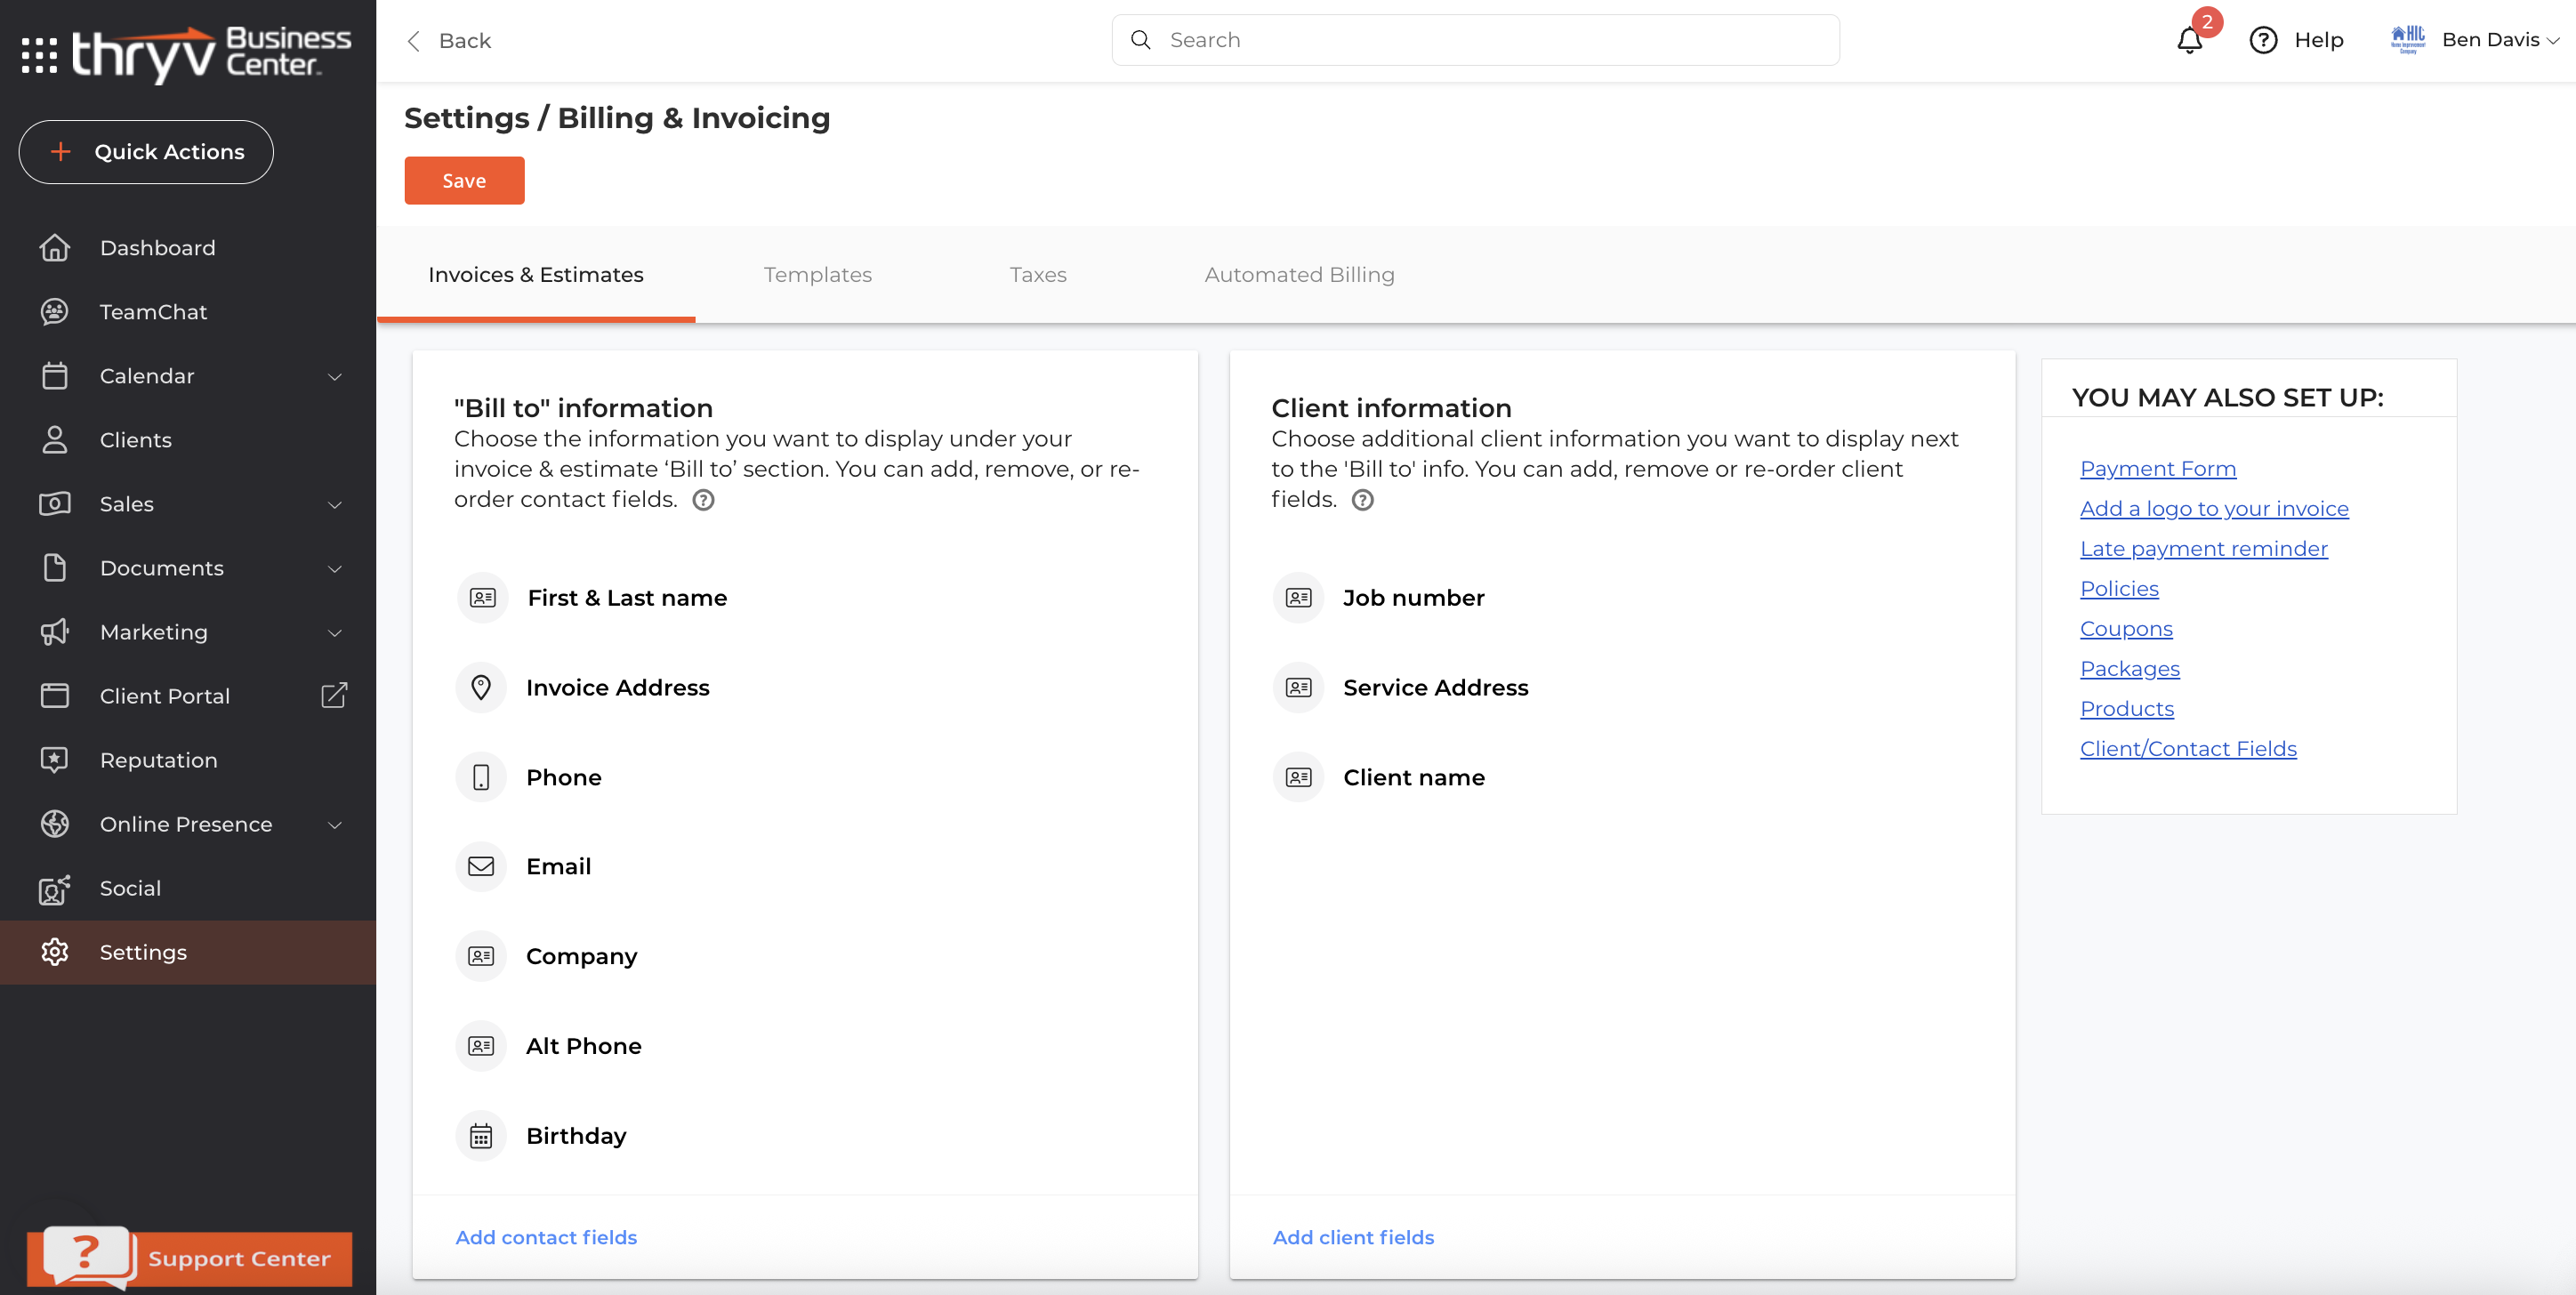Open the Late payment reminder link
2576x1295 pixels.
[2203, 549]
